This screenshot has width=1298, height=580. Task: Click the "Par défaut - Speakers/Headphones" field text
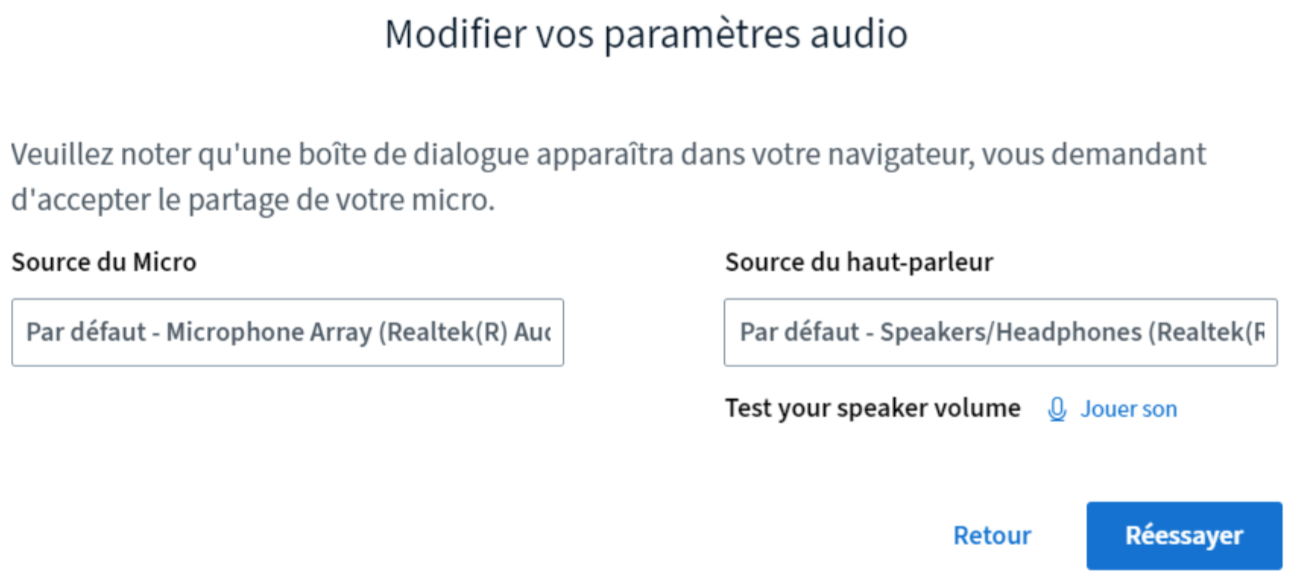(1000, 332)
